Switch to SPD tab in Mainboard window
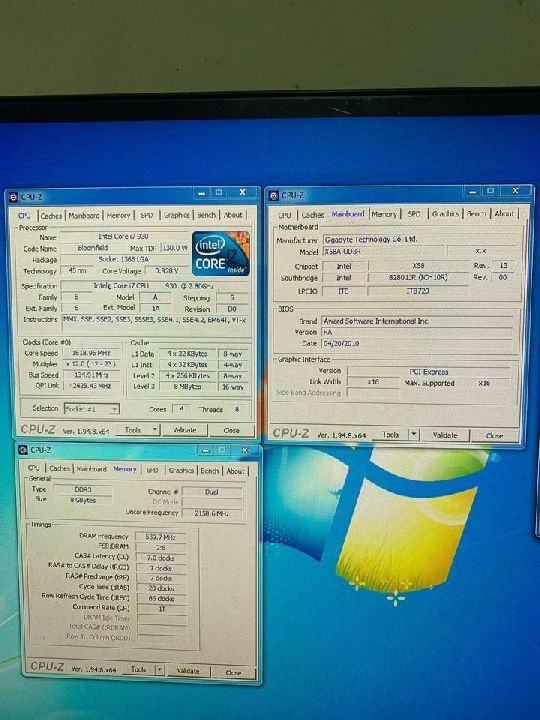This screenshot has width=540, height=720. tap(414, 214)
